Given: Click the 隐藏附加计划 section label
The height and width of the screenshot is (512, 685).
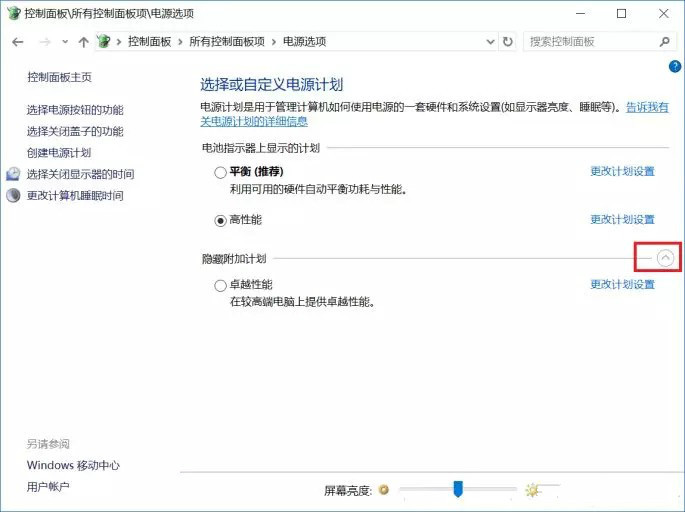Looking at the screenshot, I should click(x=234, y=259).
